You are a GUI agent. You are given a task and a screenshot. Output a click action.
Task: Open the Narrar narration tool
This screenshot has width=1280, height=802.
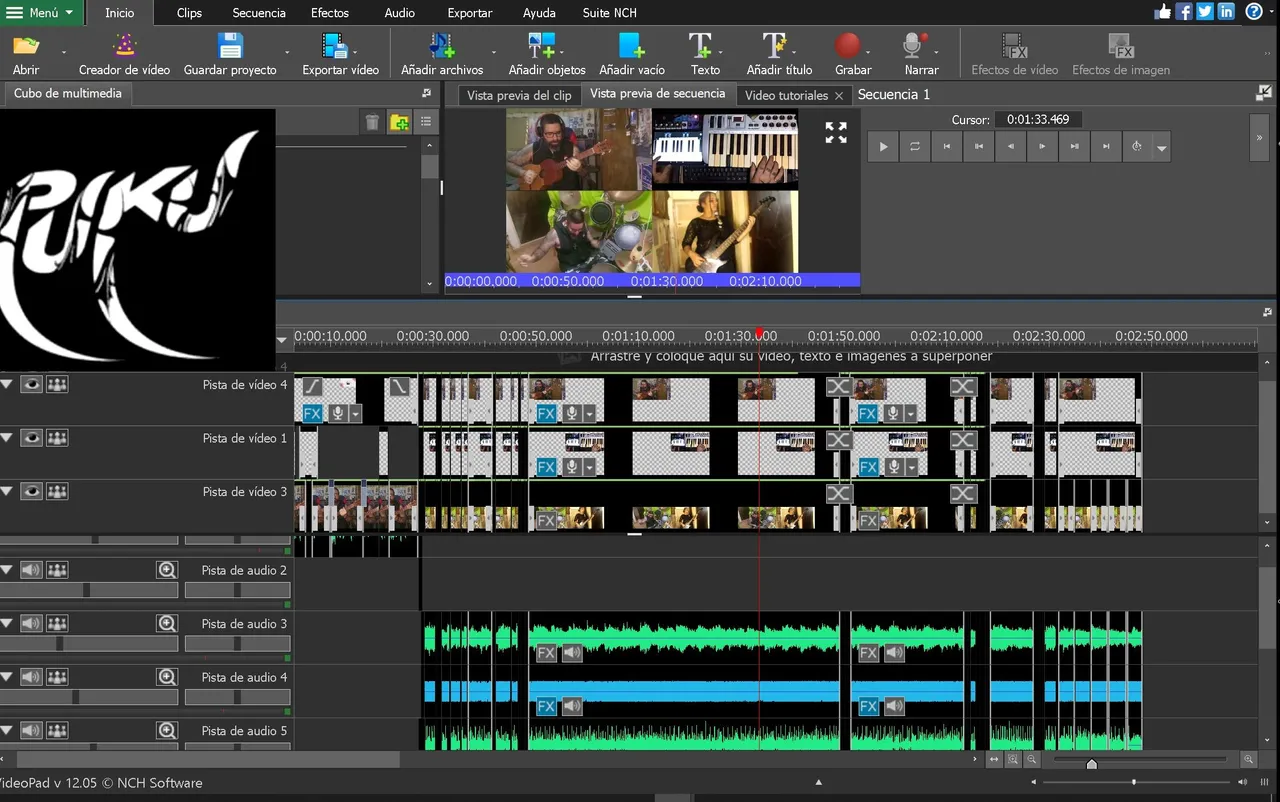pyautogui.click(x=920, y=54)
